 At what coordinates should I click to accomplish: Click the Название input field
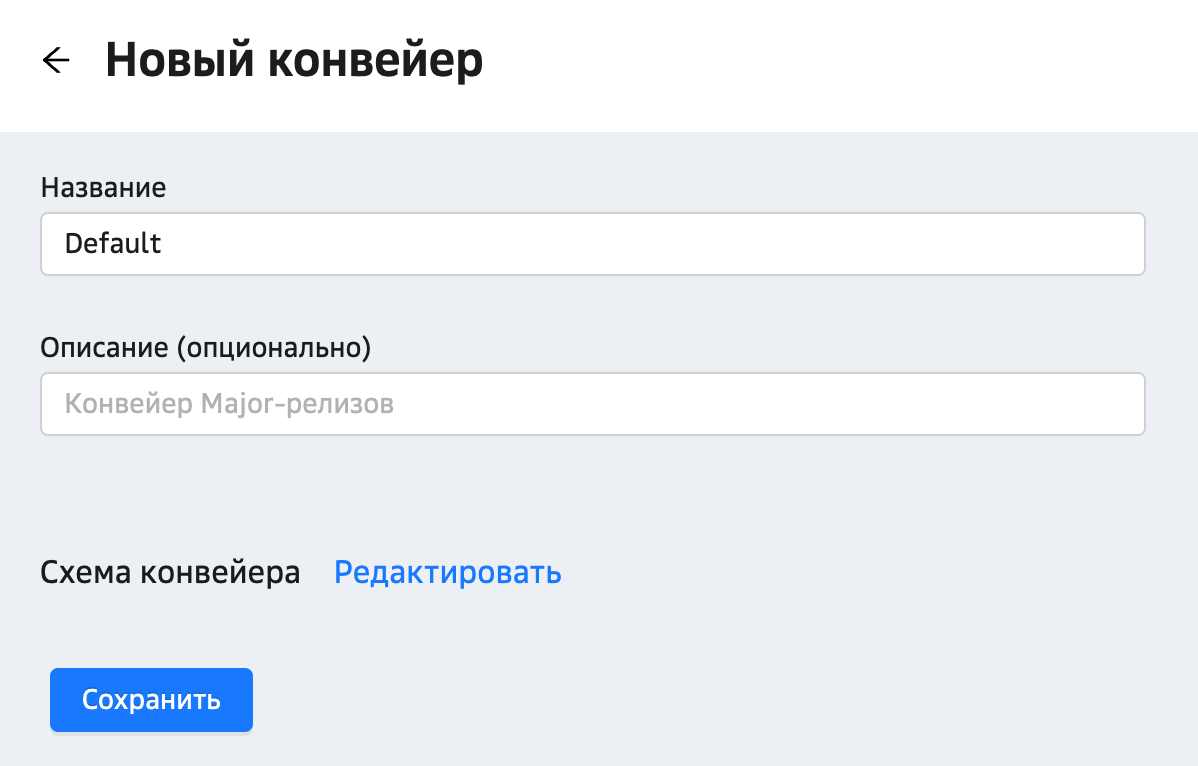click(592, 244)
